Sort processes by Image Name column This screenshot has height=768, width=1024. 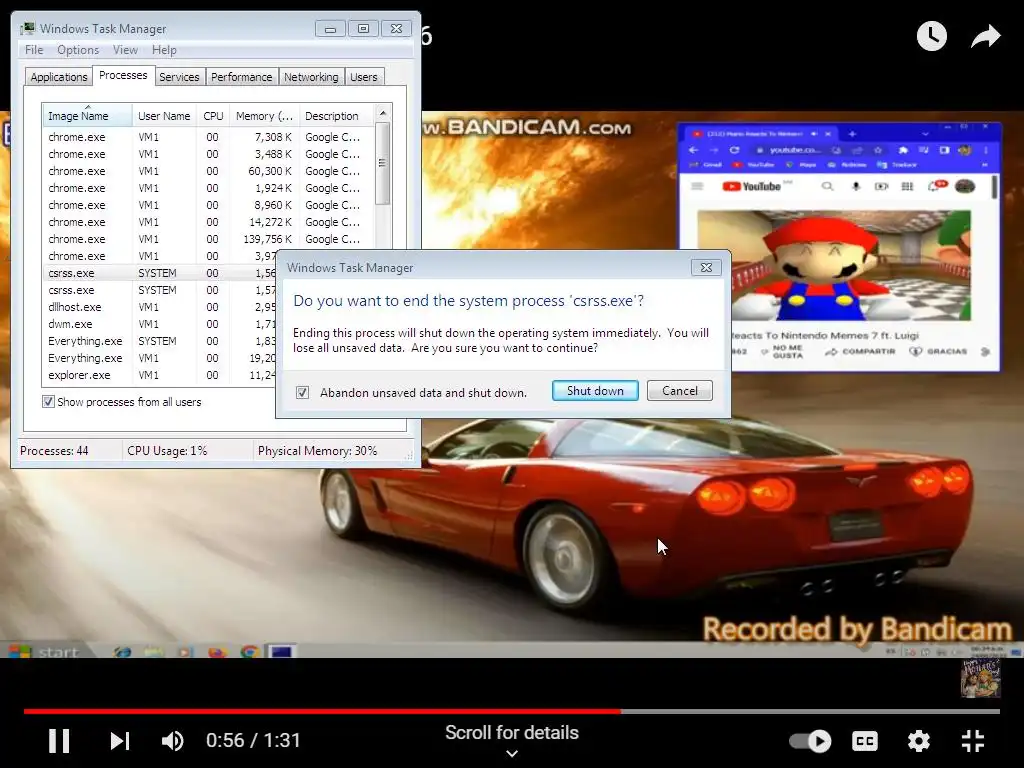[87, 116]
